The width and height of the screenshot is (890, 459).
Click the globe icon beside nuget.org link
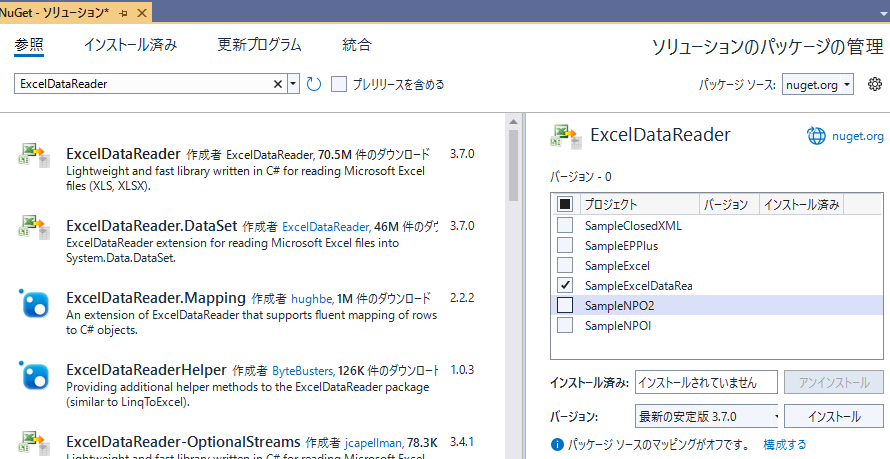[816, 136]
